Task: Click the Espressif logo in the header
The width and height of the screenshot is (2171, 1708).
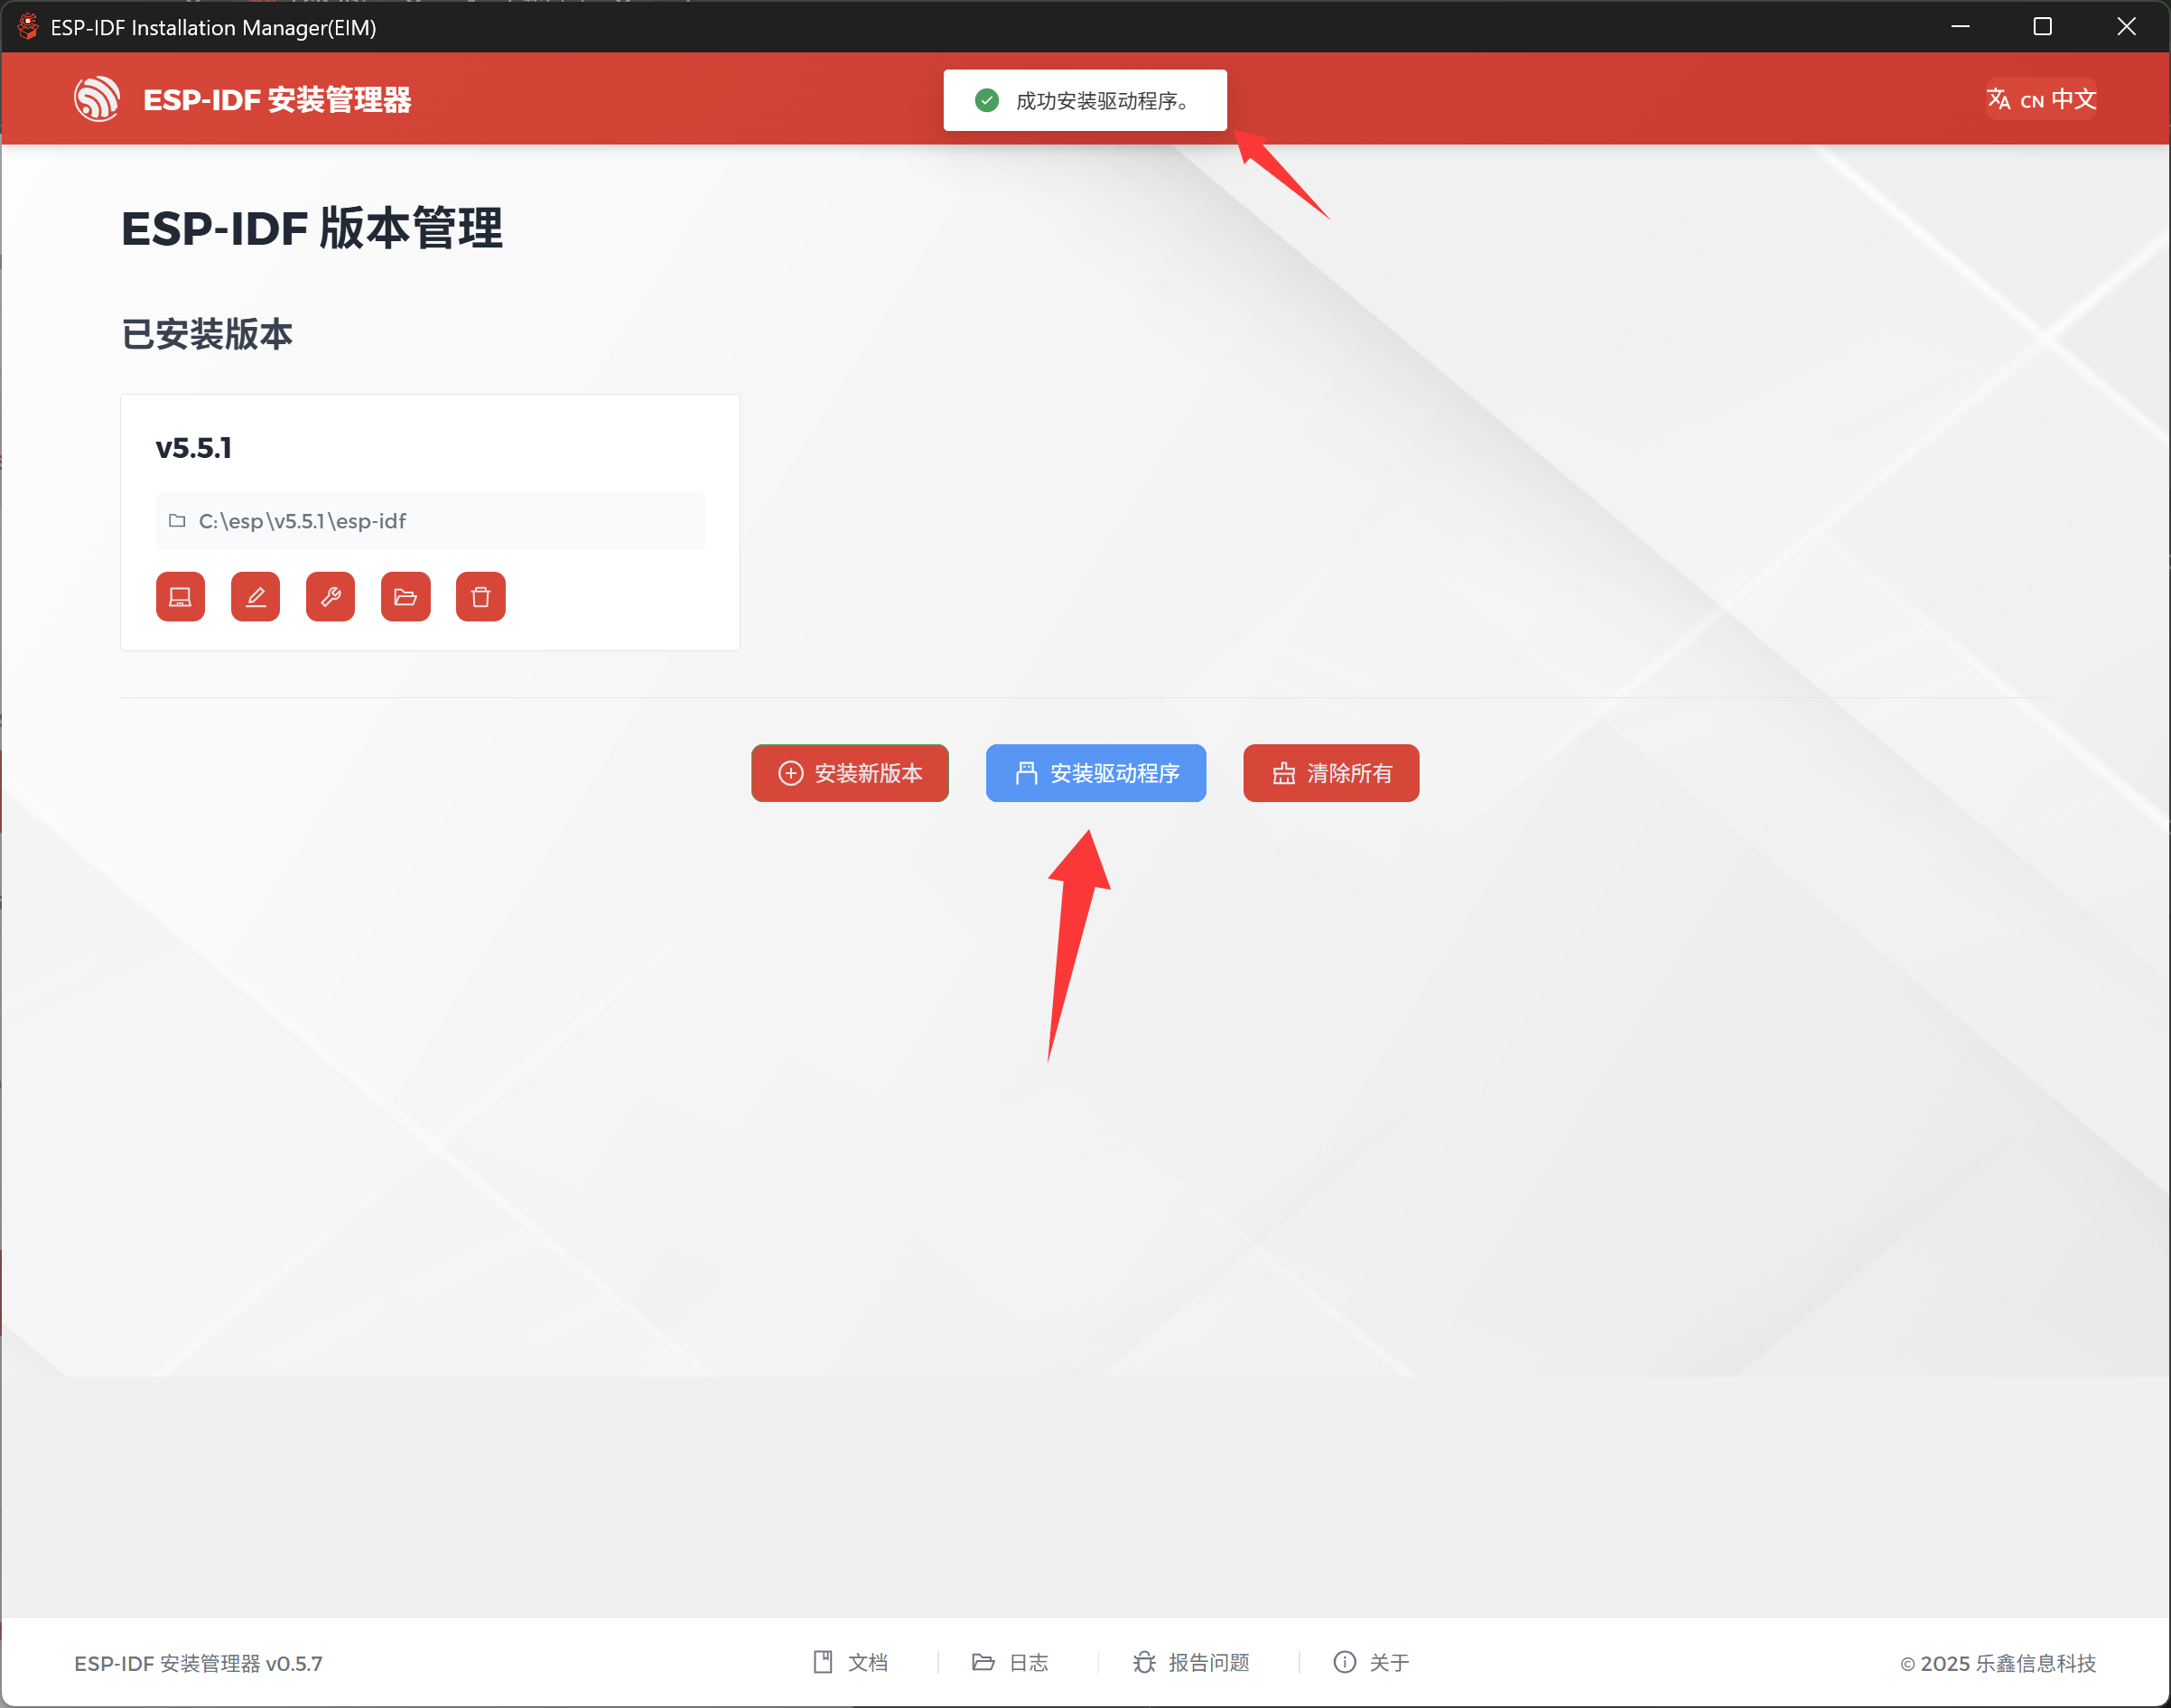Action: coord(97,99)
